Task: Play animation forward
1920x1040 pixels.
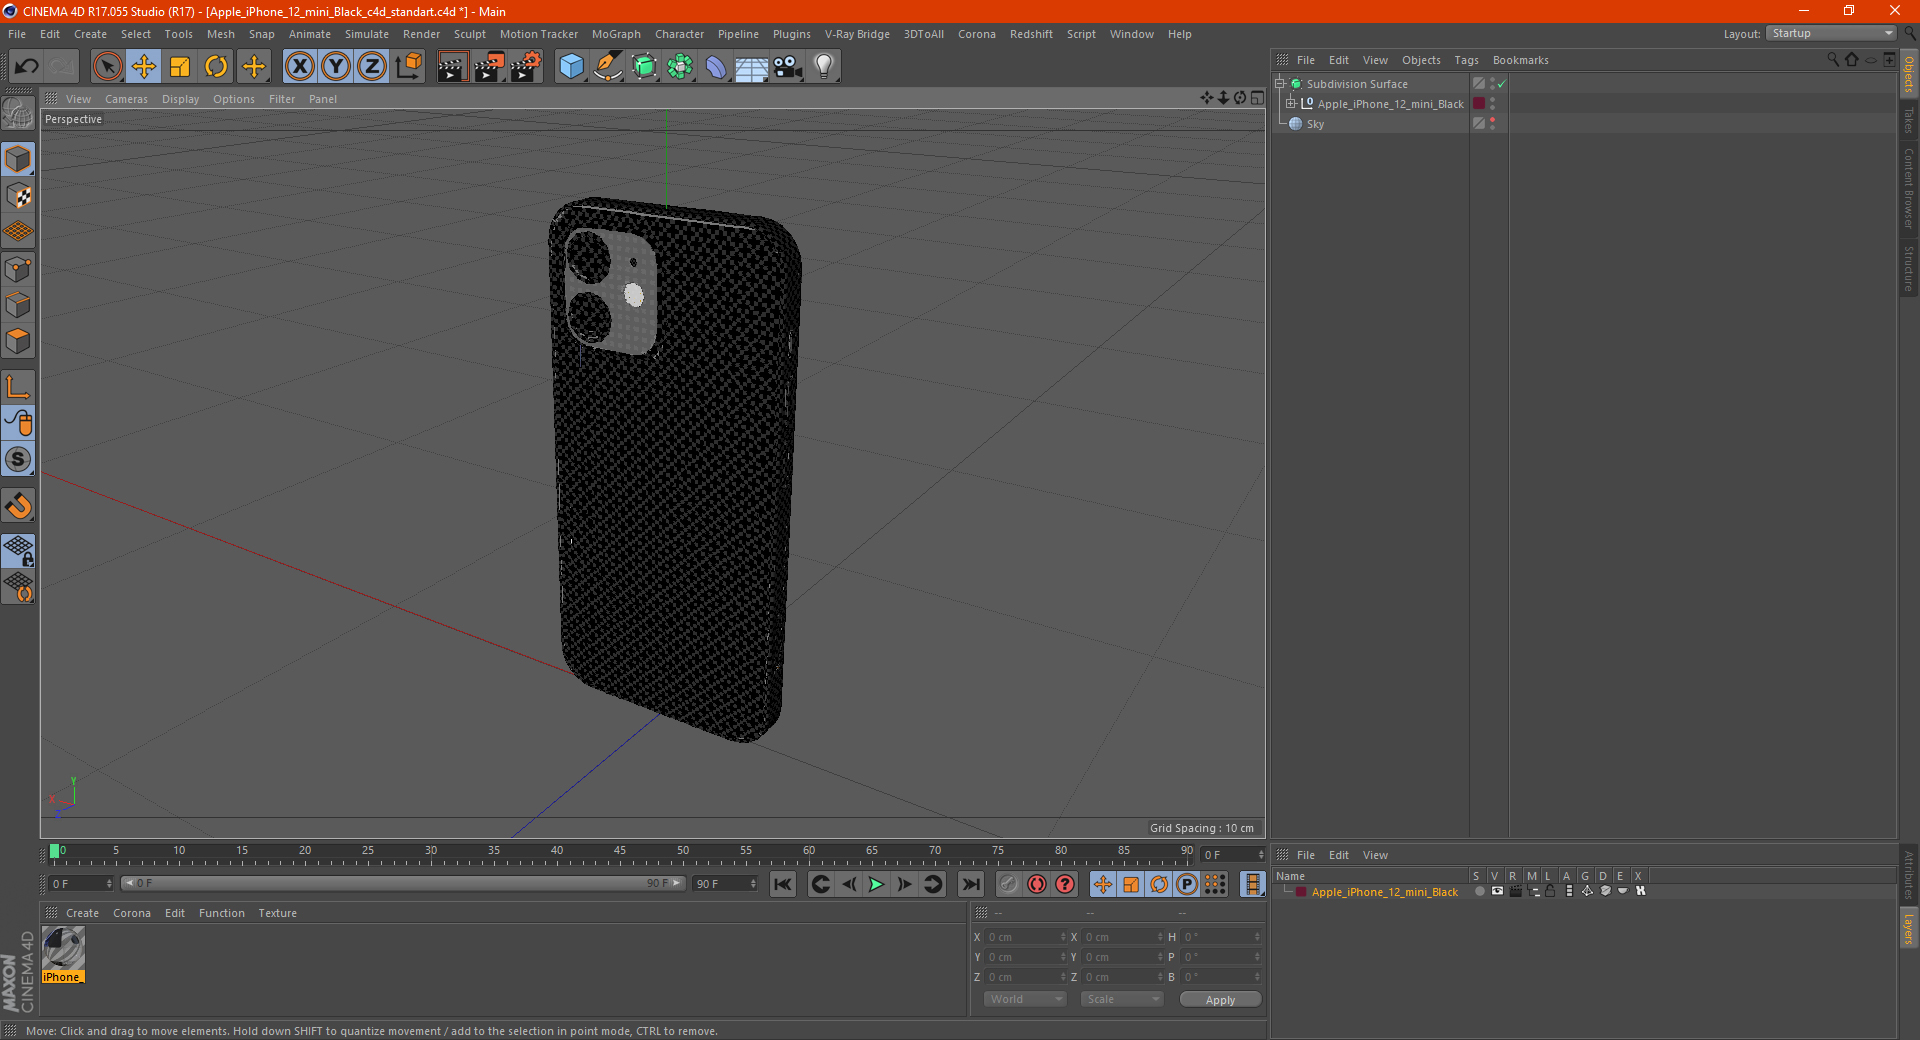Action: click(876, 884)
